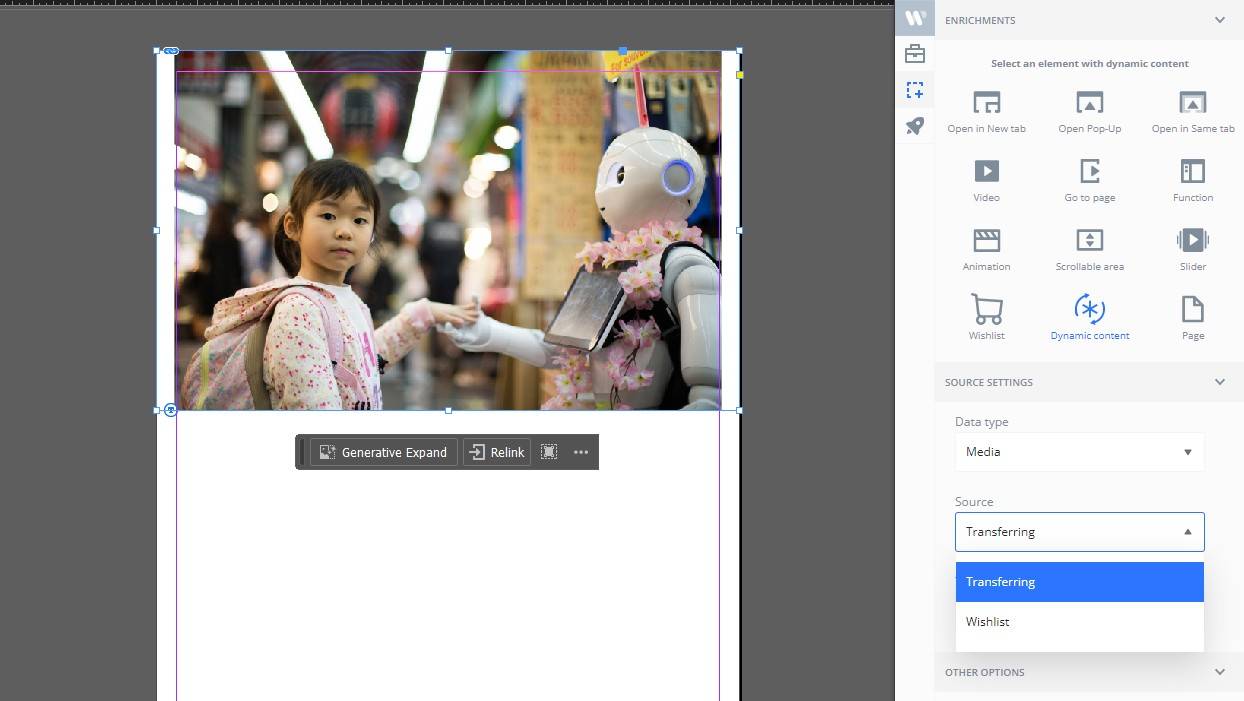This screenshot has height=701, width=1244.
Task: Click the Generative Expand button
Action: coord(384,452)
